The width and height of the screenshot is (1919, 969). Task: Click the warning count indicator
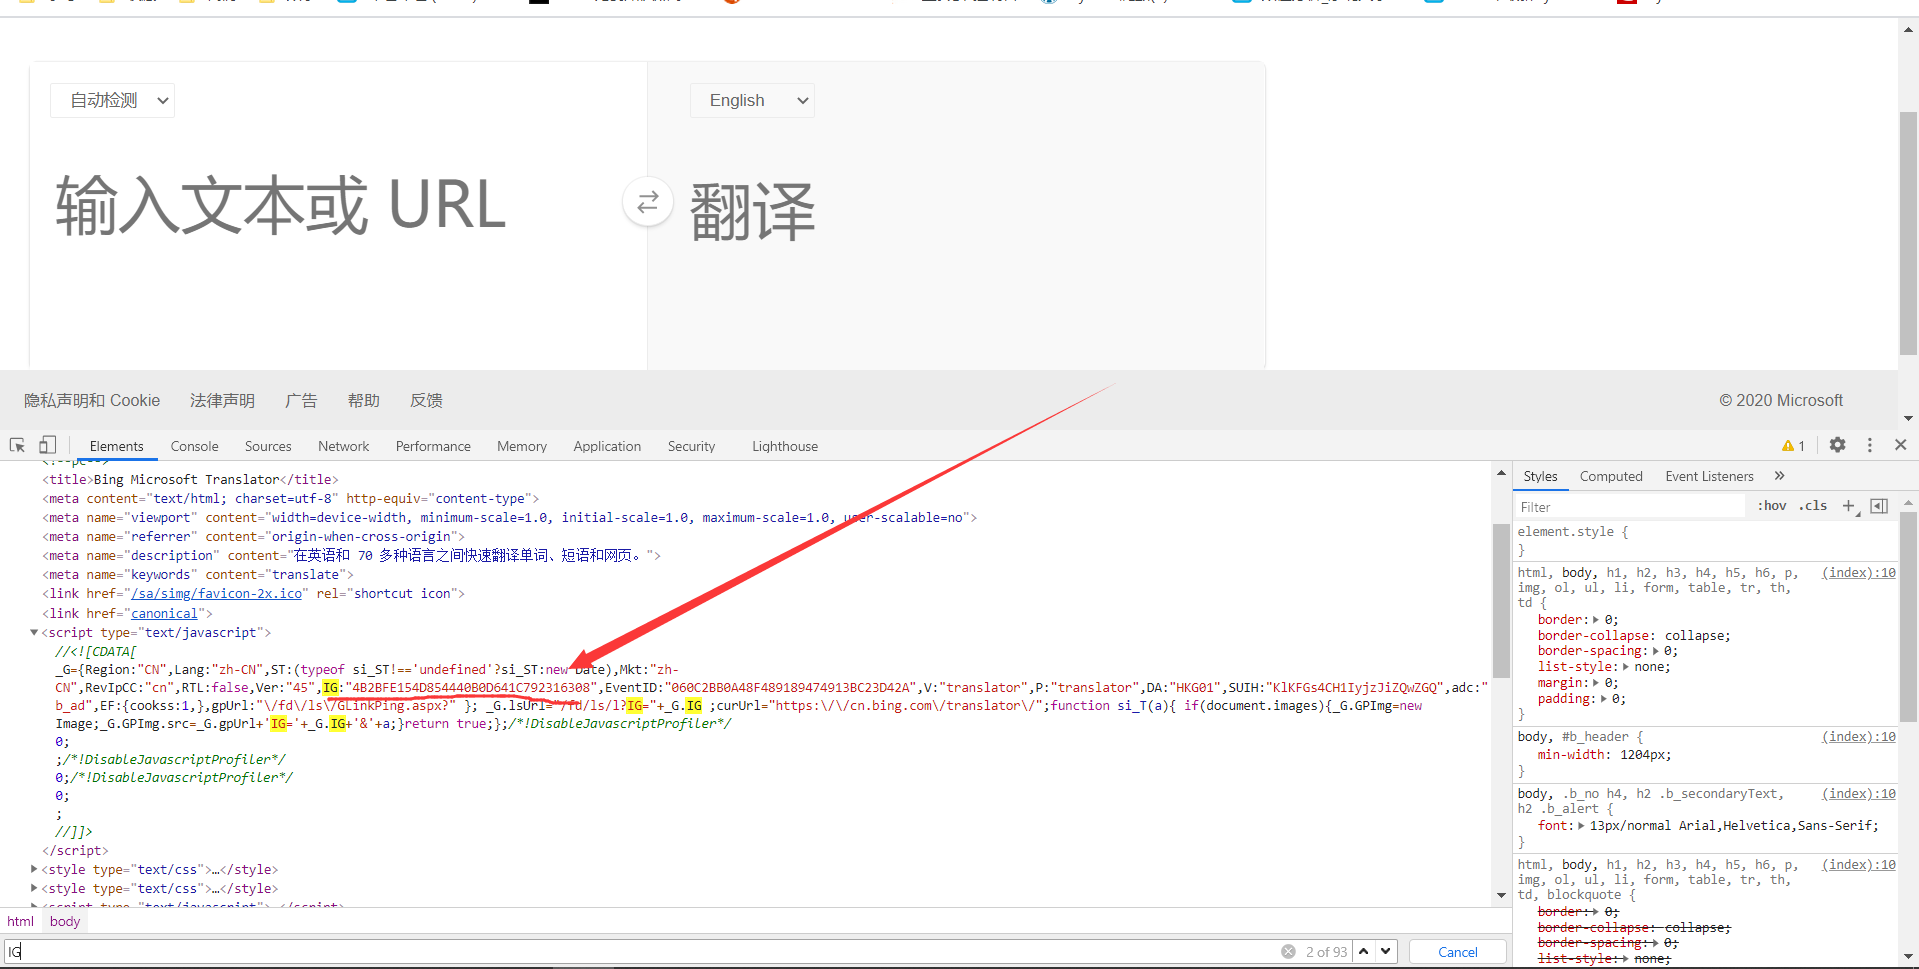[x=1794, y=446]
